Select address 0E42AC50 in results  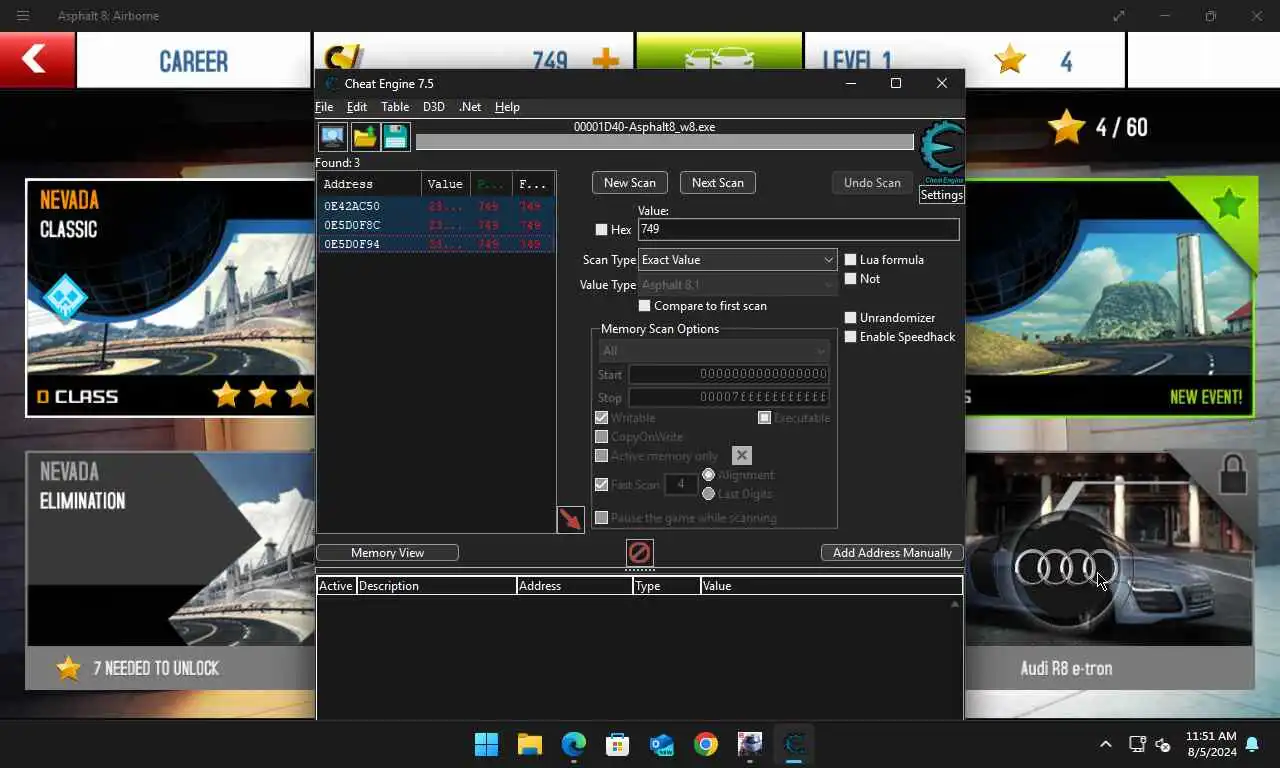436,207
